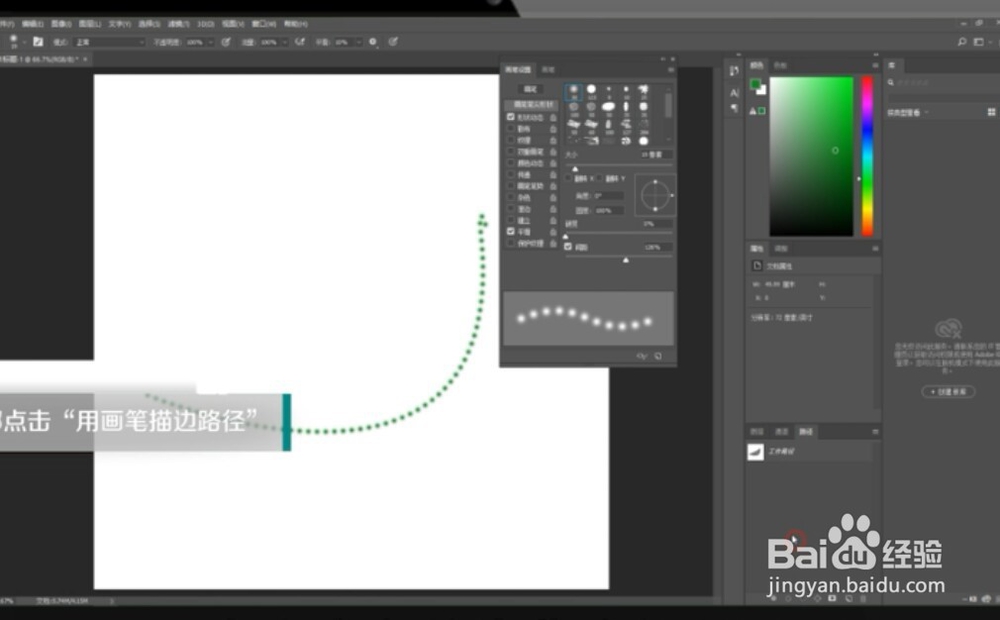This screenshot has width=1000, height=620.
Task: Check the 翻转 Y flip checkbox
Action: click(599, 179)
